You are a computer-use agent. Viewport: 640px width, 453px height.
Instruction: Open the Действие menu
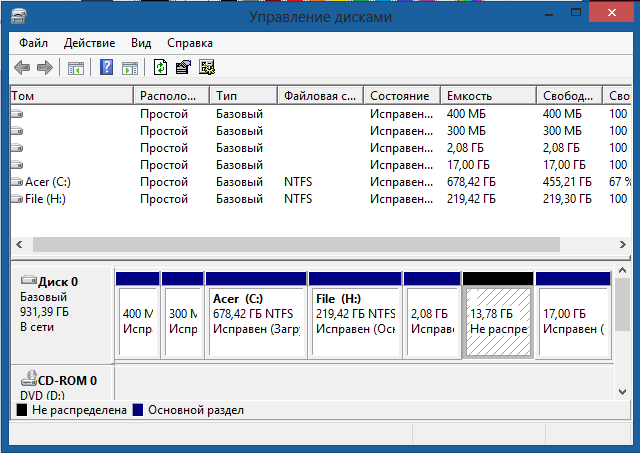click(x=89, y=43)
